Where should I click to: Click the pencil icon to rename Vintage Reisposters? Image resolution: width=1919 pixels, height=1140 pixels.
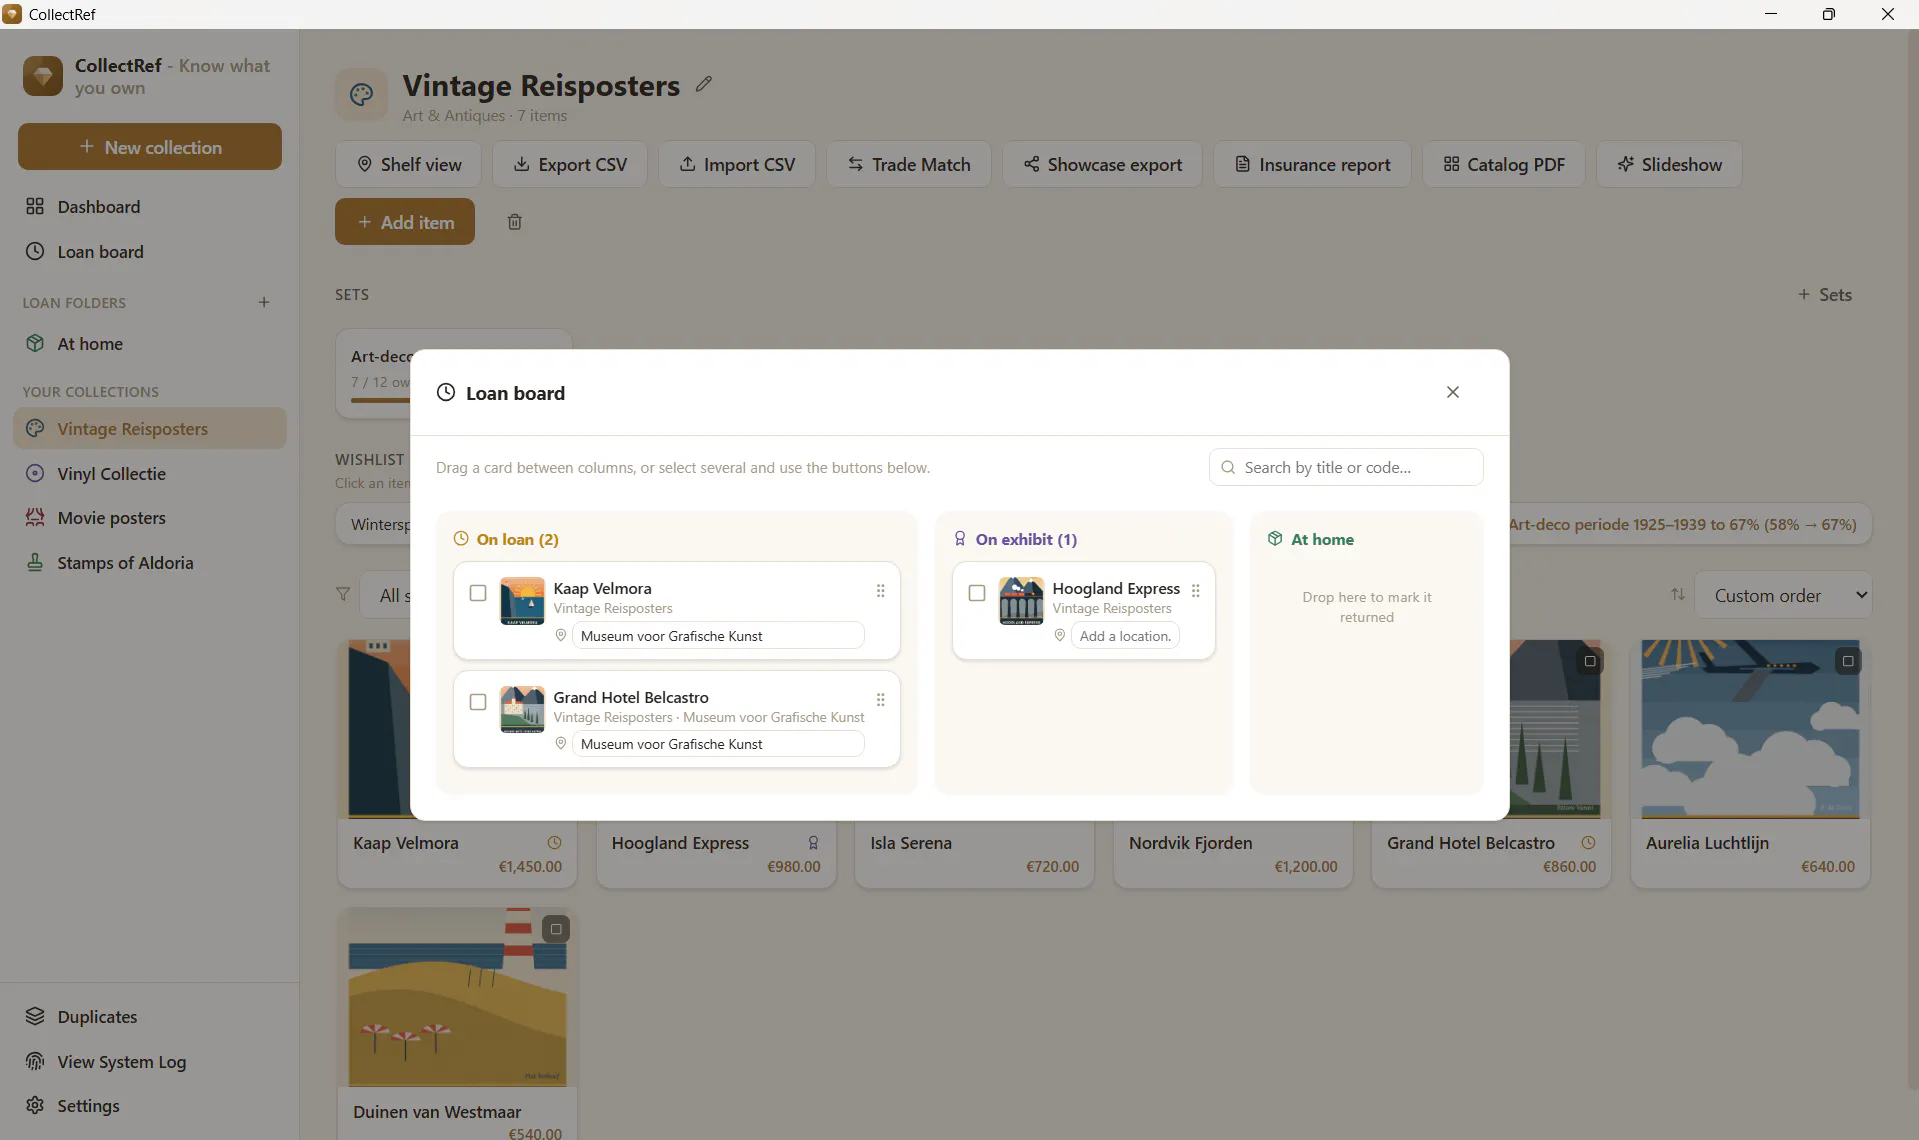(x=704, y=84)
